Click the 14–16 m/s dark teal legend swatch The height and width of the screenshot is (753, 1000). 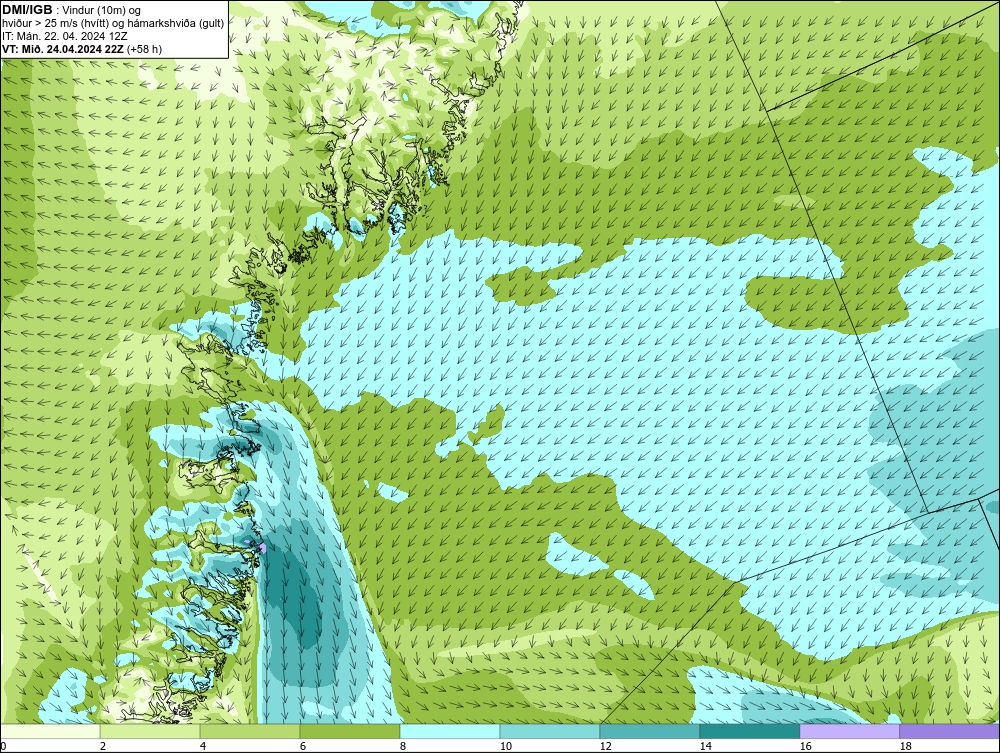749,731
